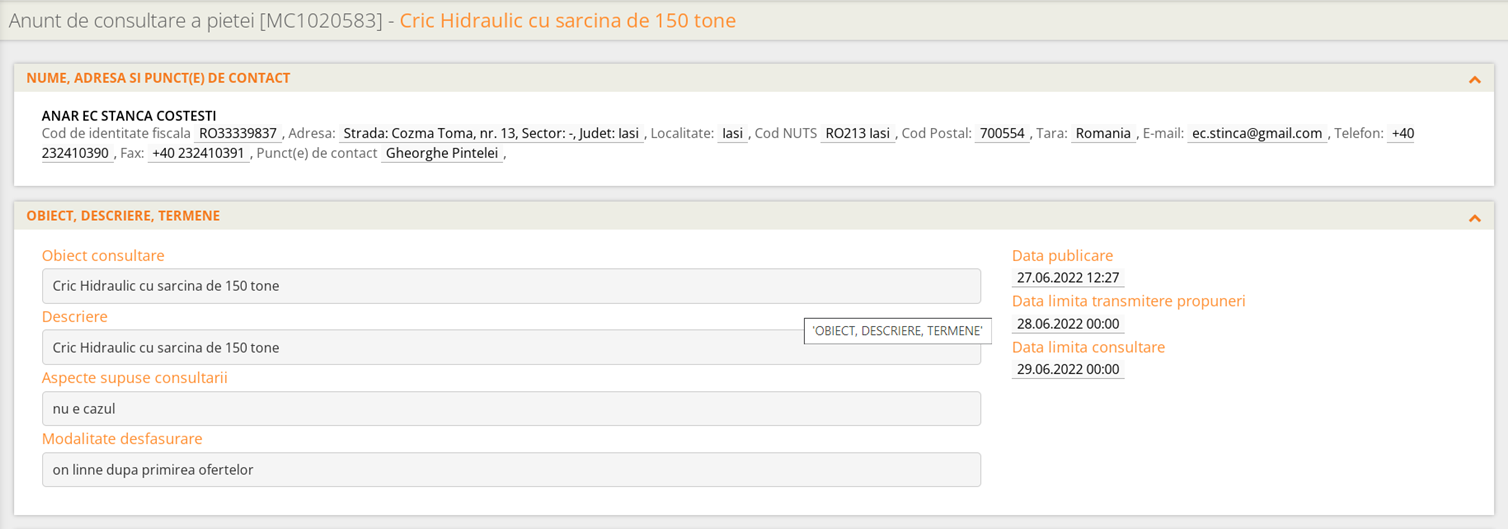Click the postal code 700554
Image resolution: width=1508 pixels, height=529 pixels.
(1002, 133)
